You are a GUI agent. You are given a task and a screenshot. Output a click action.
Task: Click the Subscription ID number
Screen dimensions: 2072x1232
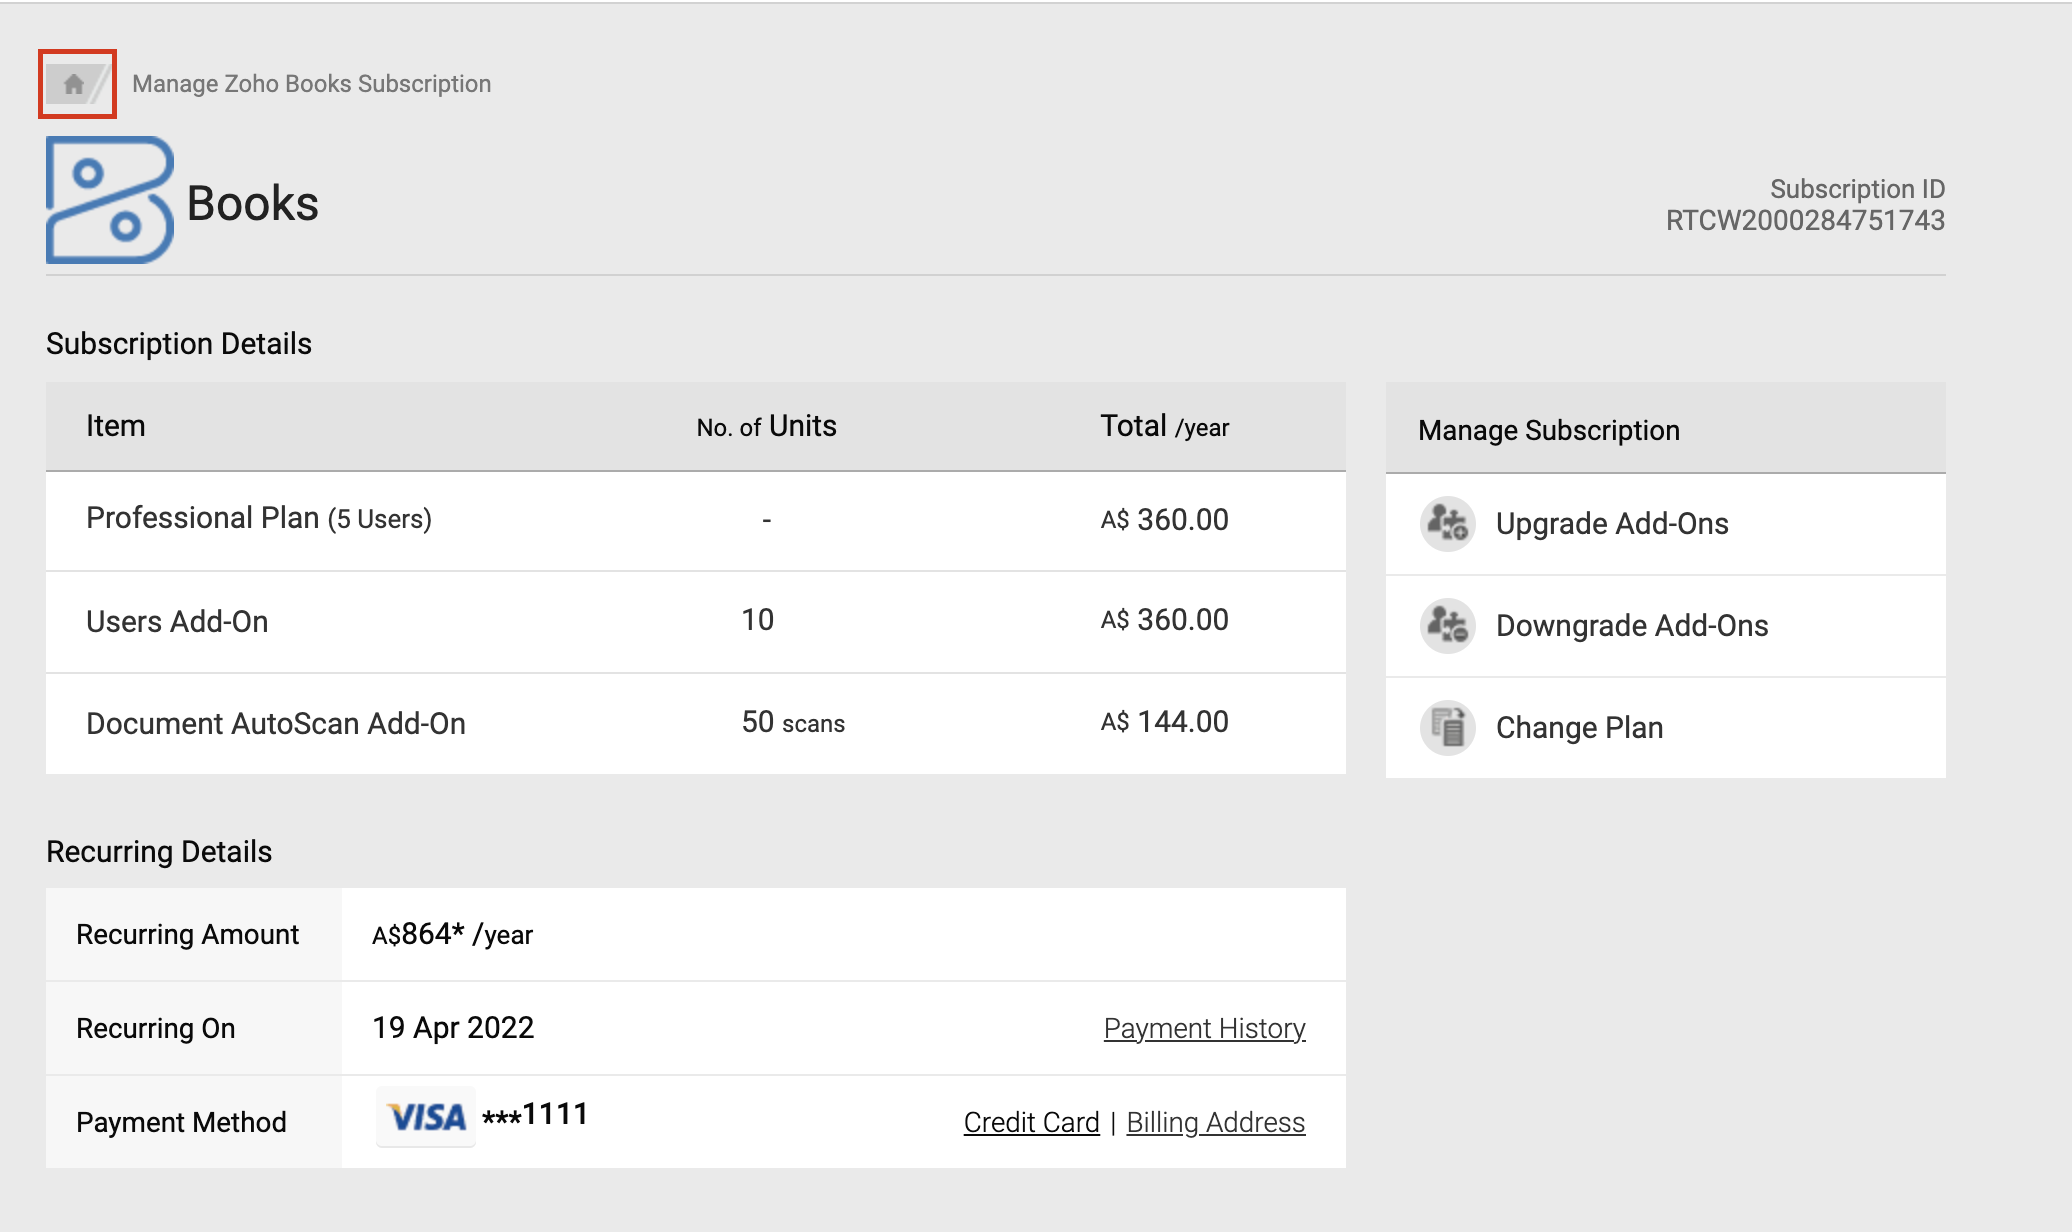[1804, 220]
